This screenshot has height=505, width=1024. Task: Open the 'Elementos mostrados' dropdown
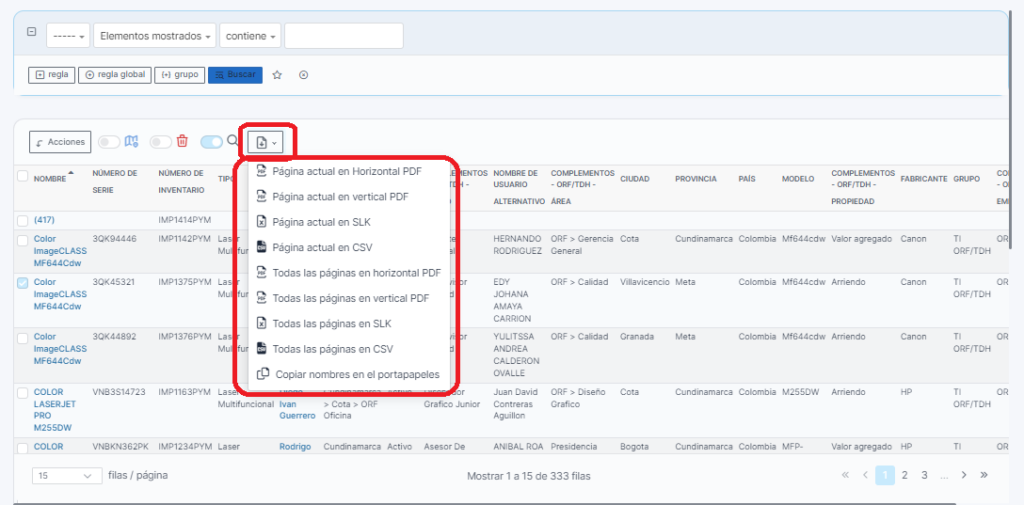coord(155,36)
